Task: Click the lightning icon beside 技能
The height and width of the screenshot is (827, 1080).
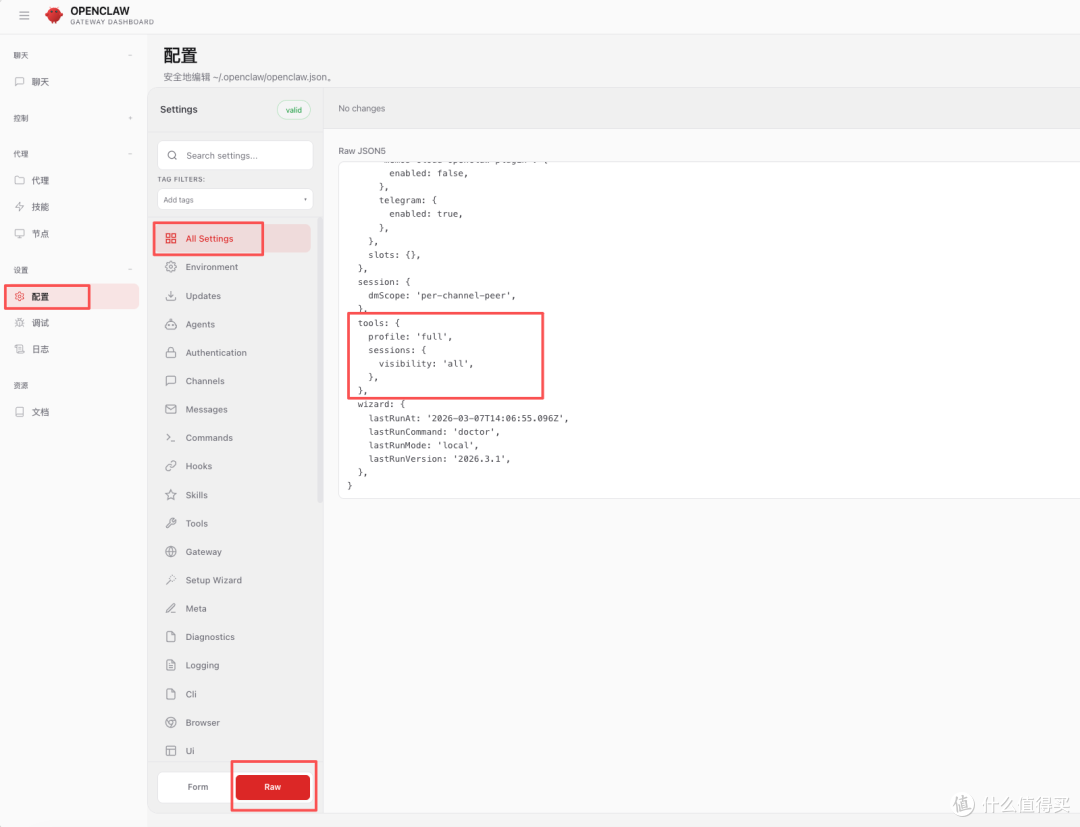Action: pos(19,207)
